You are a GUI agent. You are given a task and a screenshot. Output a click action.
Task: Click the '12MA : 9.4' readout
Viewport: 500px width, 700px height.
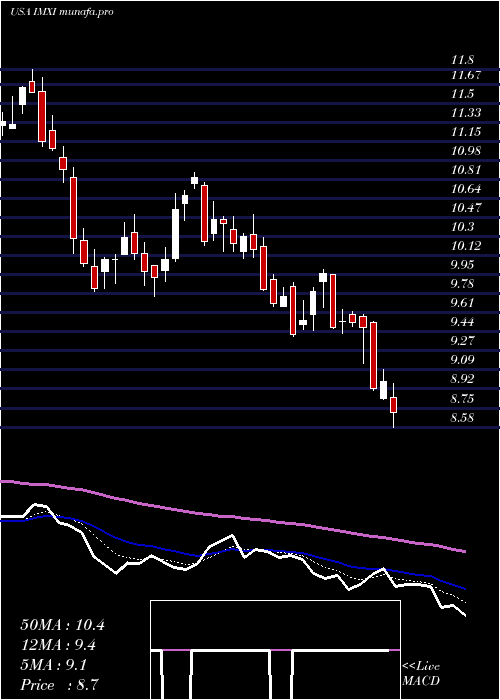pyautogui.click(x=59, y=645)
